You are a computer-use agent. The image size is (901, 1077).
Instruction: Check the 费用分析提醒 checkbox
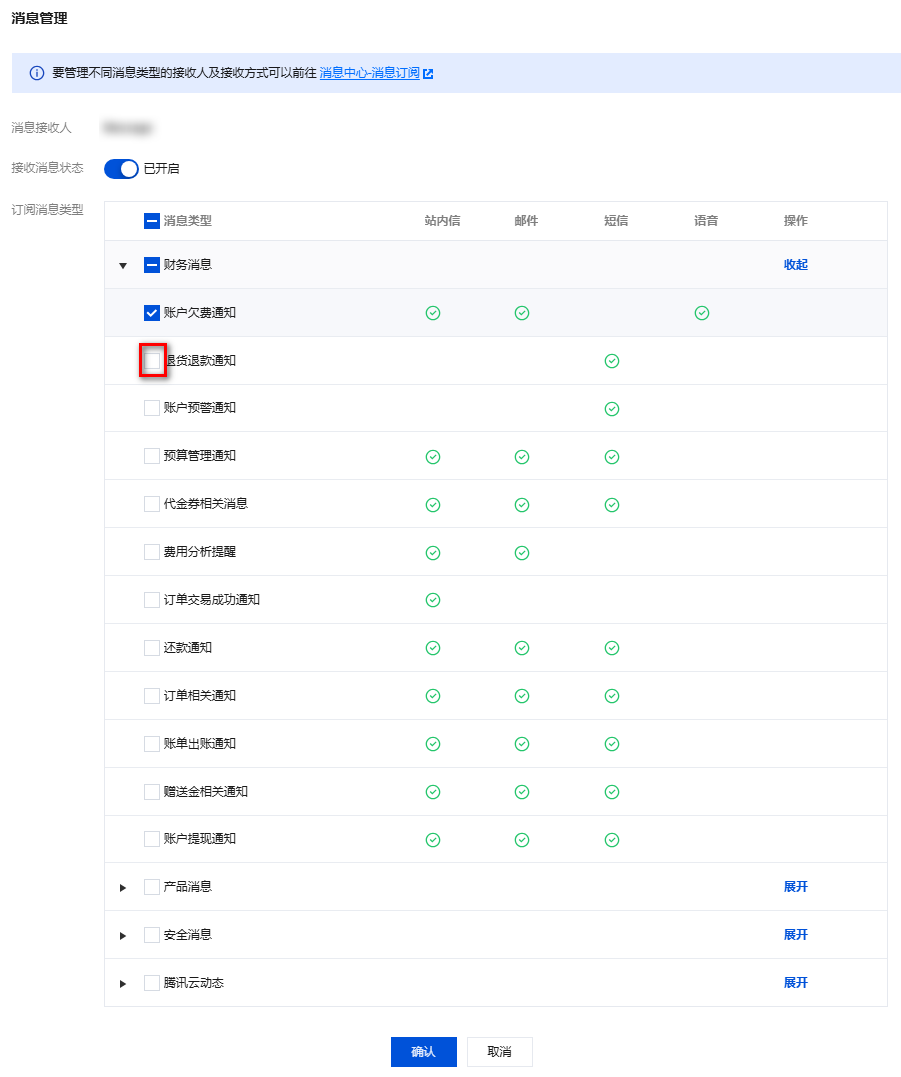click(152, 552)
